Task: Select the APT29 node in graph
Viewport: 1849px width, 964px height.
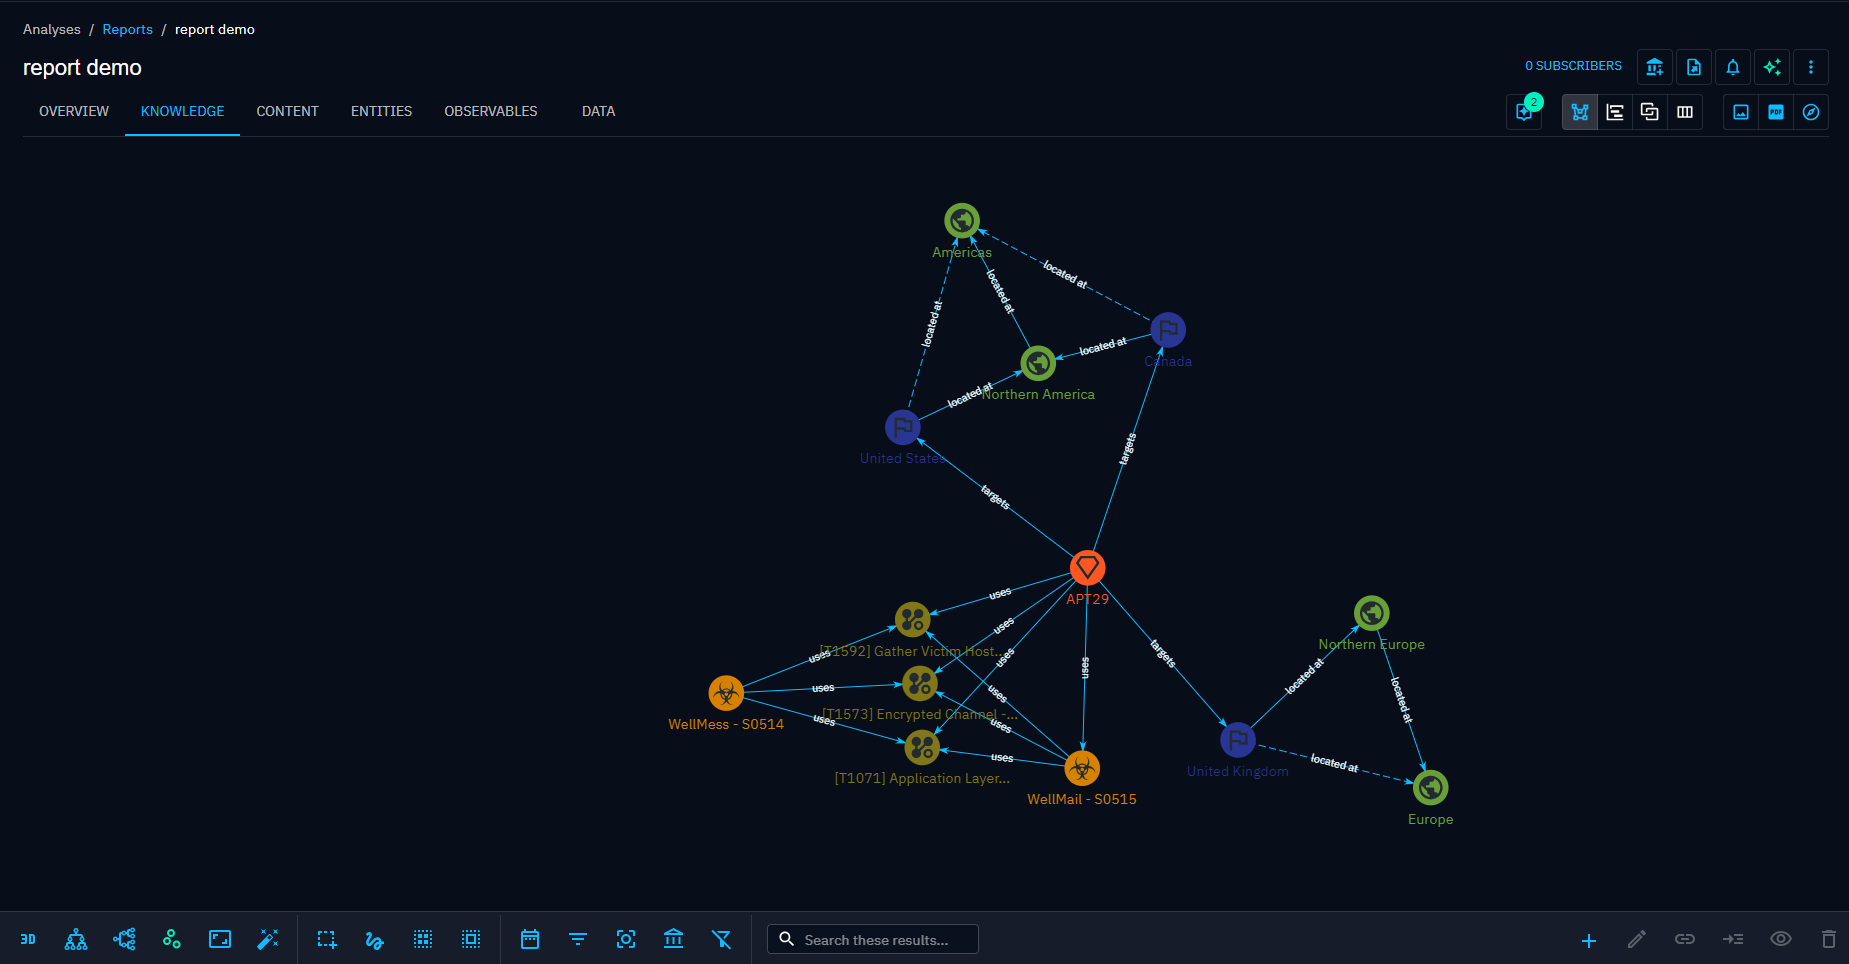Action: click(x=1087, y=568)
